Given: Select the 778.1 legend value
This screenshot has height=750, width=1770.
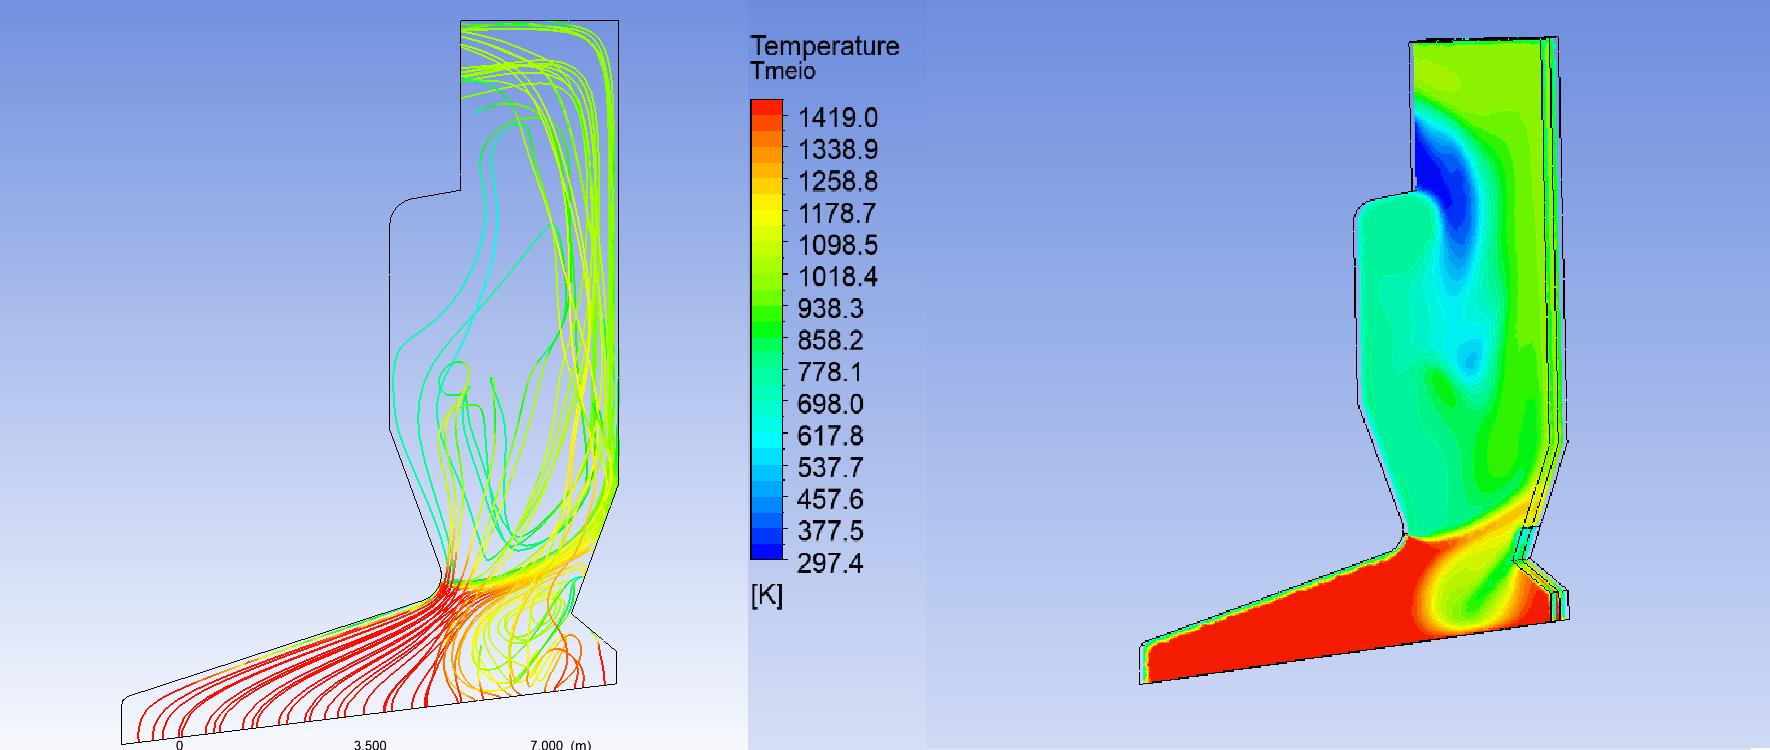Looking at the screenshot, I should click(830, 373).
